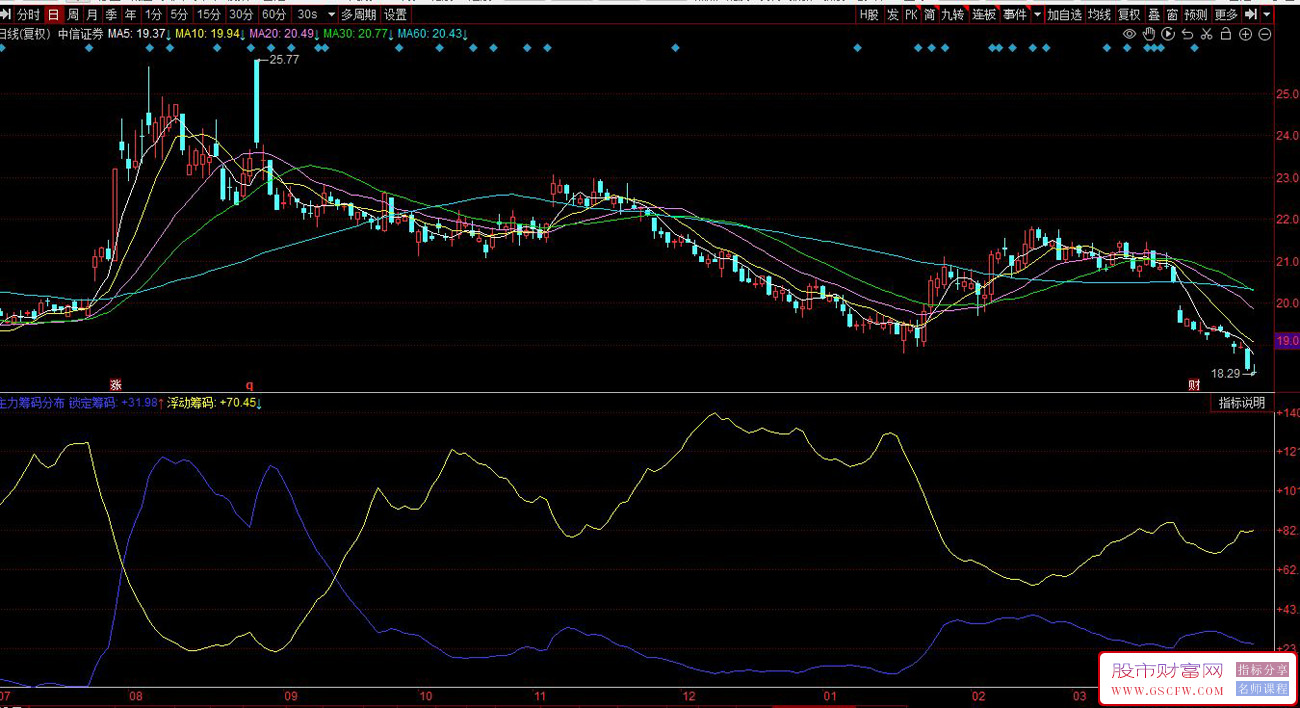Click the 25.77 high price label
The width and height of the screenshot is (1300, 708).
point(285,60)
